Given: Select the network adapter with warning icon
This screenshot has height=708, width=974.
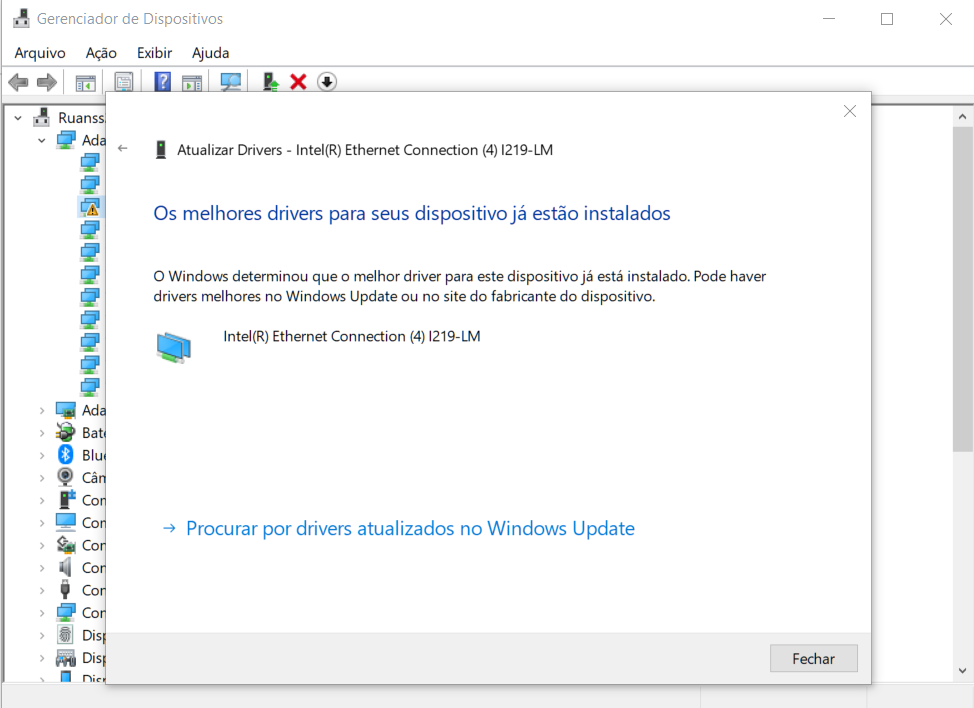Looking at the screenshot, I should coord(90,207).
